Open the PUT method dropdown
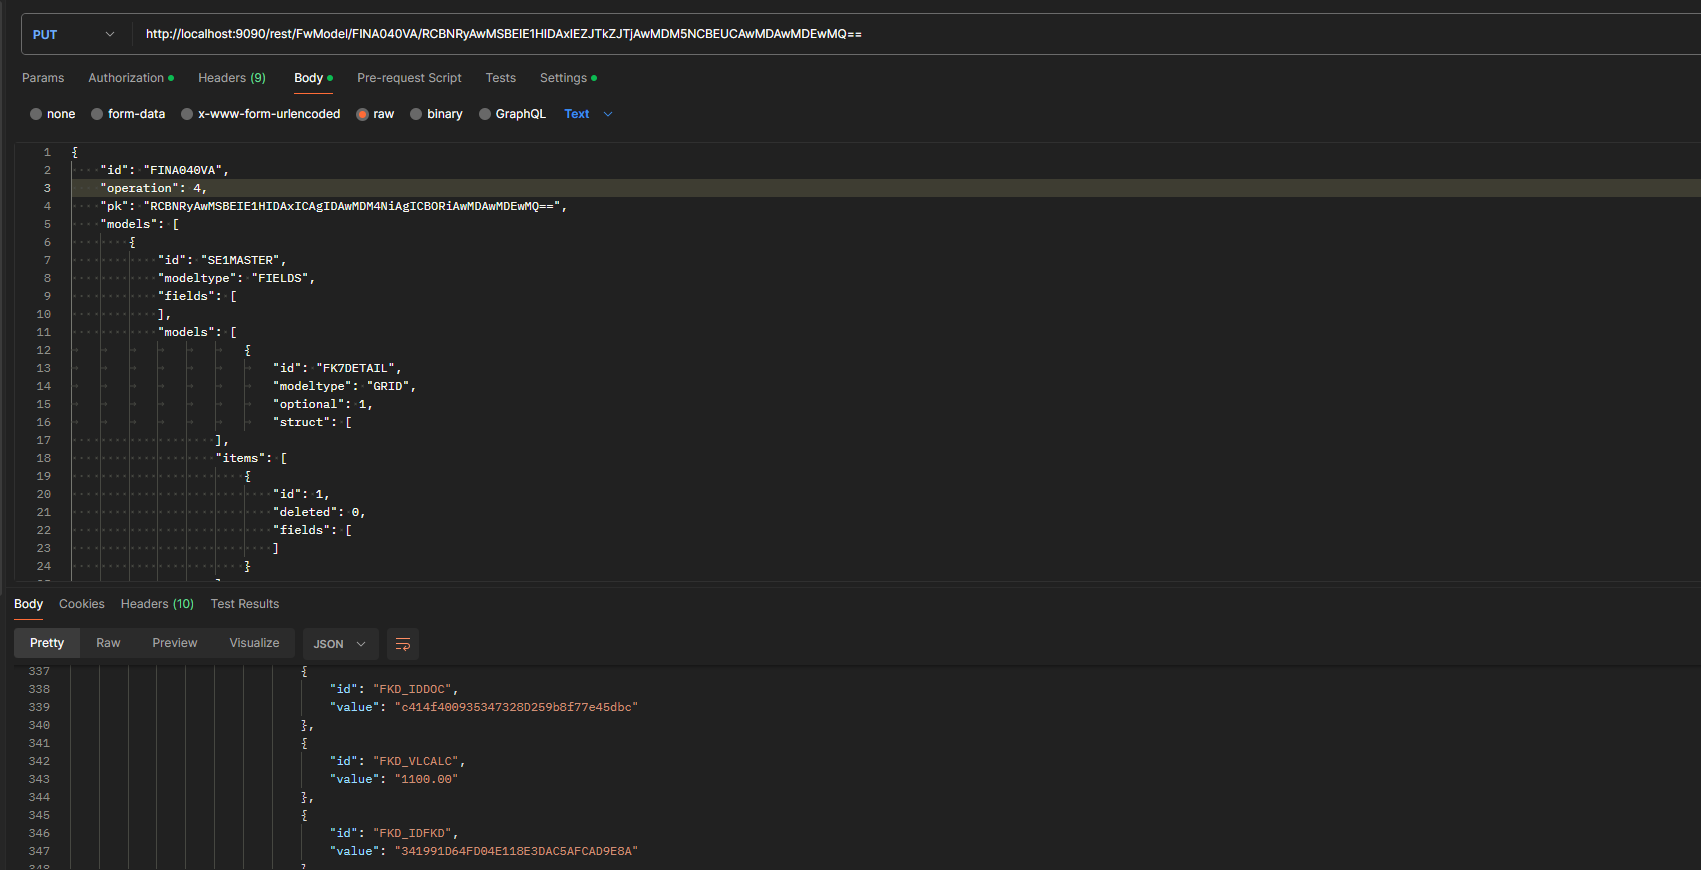Image resolution: width=1701 pixels, height=870 pixels. click(x=73, y=35)
